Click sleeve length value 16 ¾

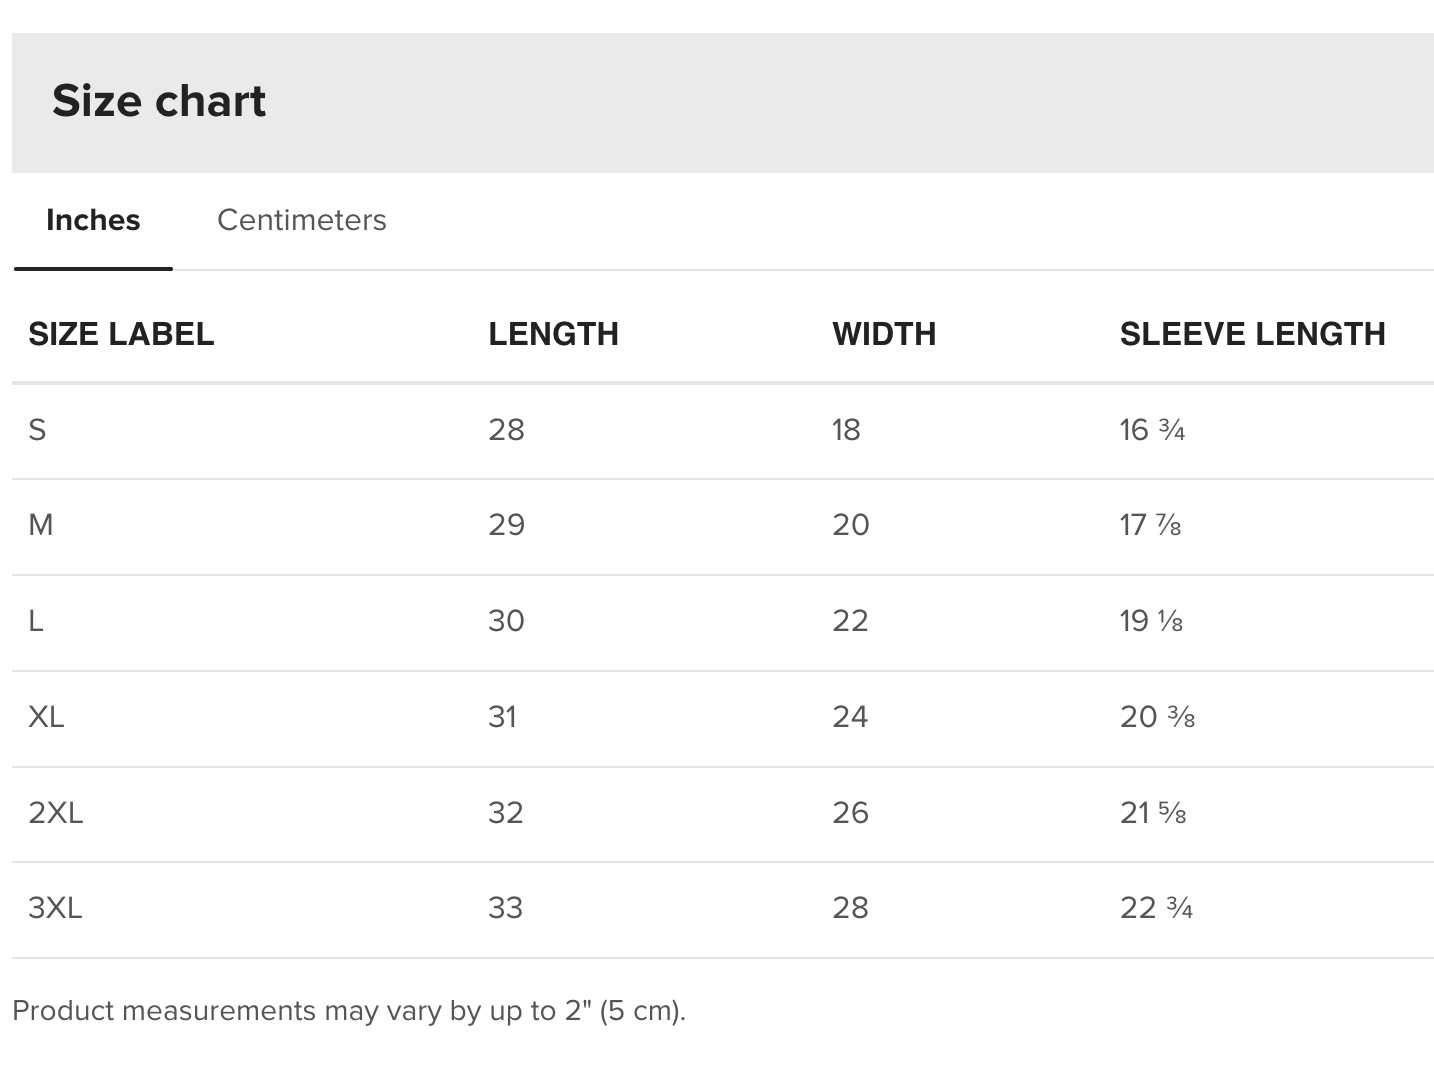1152,430
